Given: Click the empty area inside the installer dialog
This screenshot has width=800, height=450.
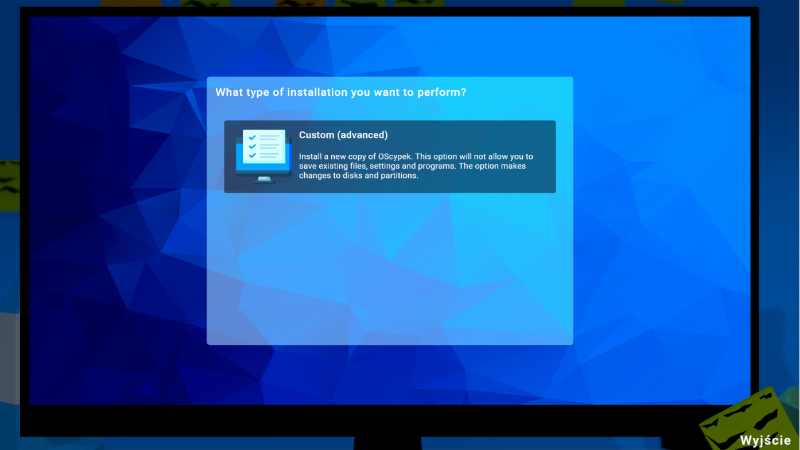Looking at the screenshot, I should pos(389,270).
